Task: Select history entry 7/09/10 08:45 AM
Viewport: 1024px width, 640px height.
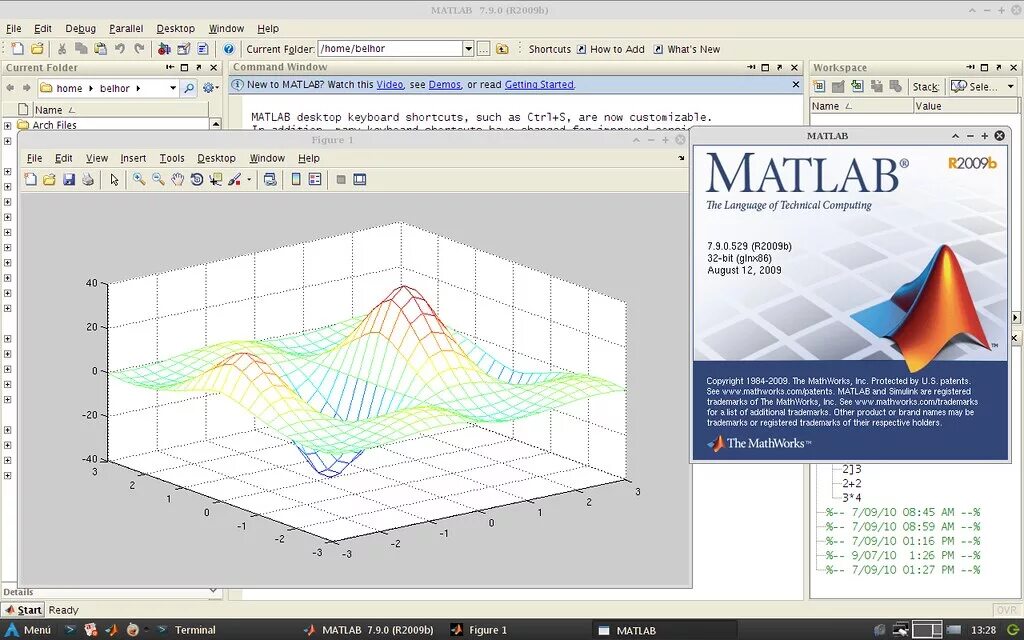Action: pyautogui.click(x=903, y=512)
